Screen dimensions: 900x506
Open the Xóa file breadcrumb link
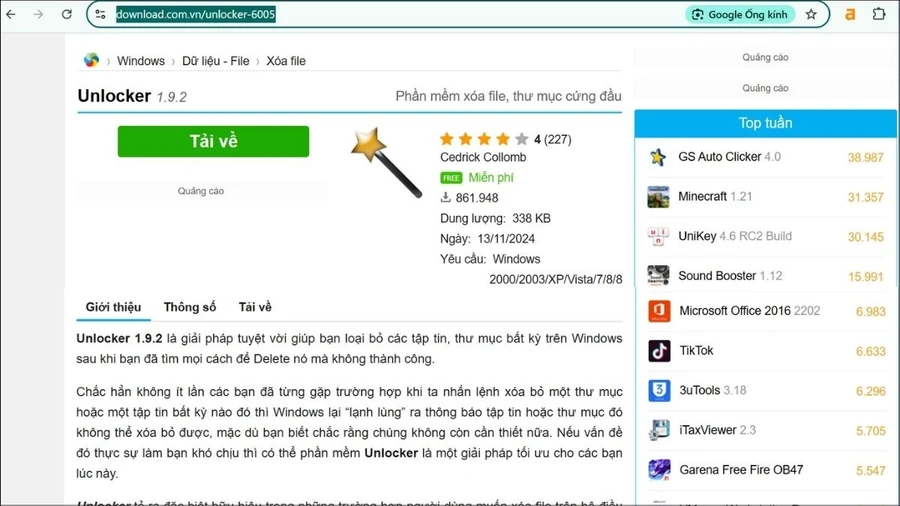tap(286, 61)
